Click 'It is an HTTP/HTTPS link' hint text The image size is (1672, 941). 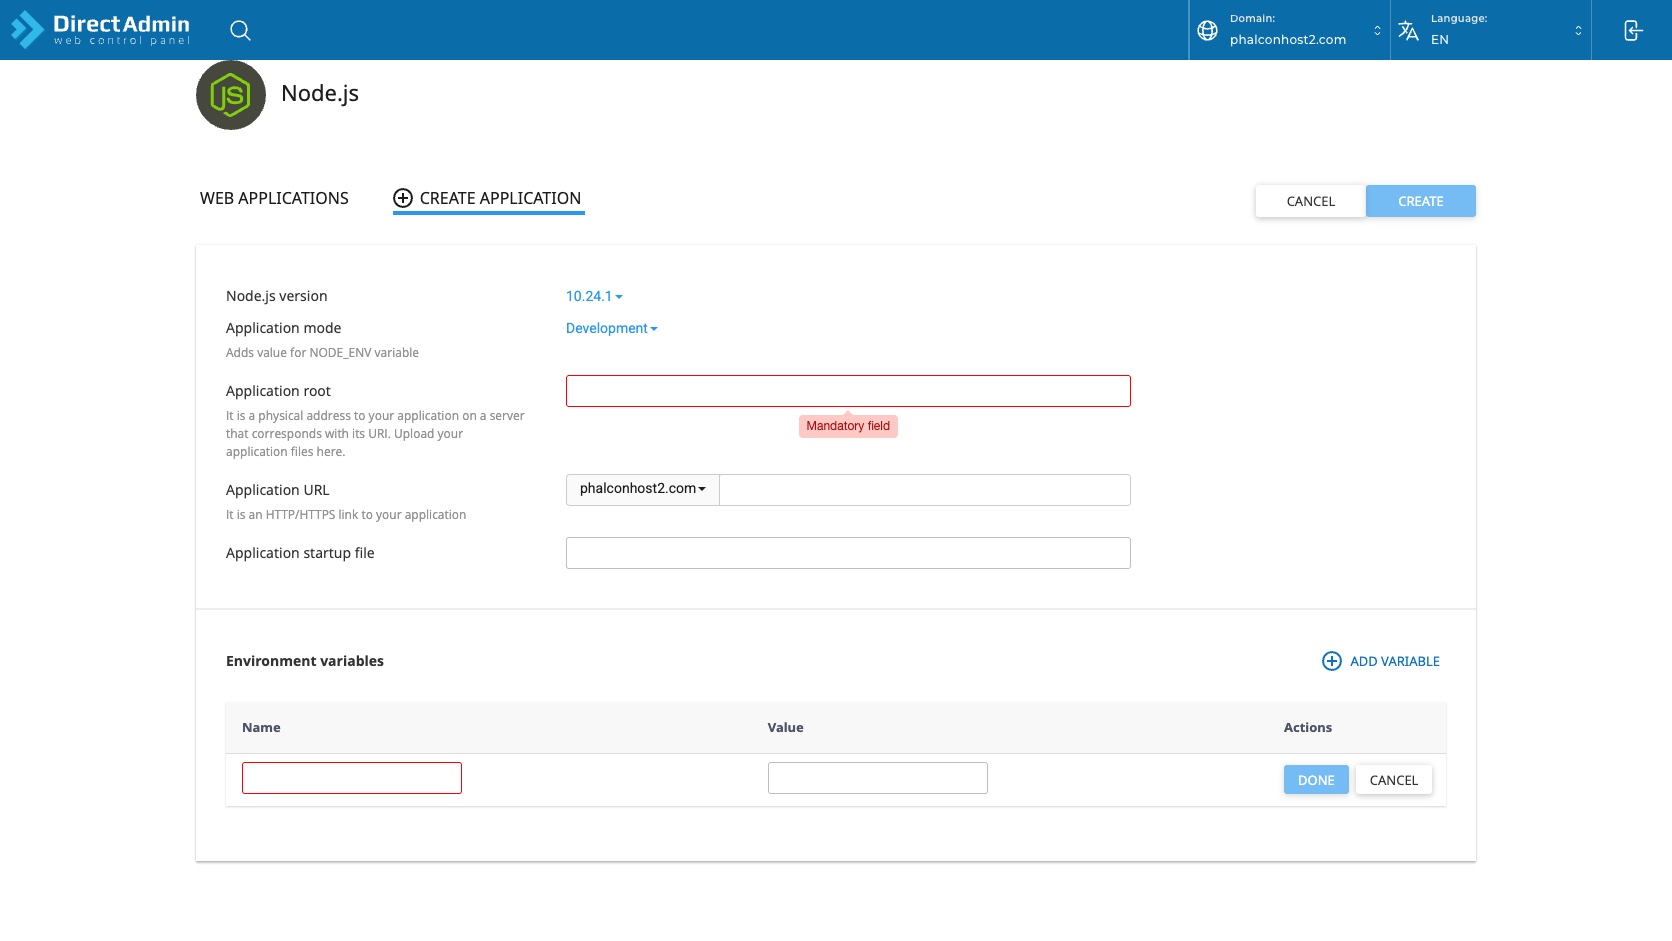point(346,515)
